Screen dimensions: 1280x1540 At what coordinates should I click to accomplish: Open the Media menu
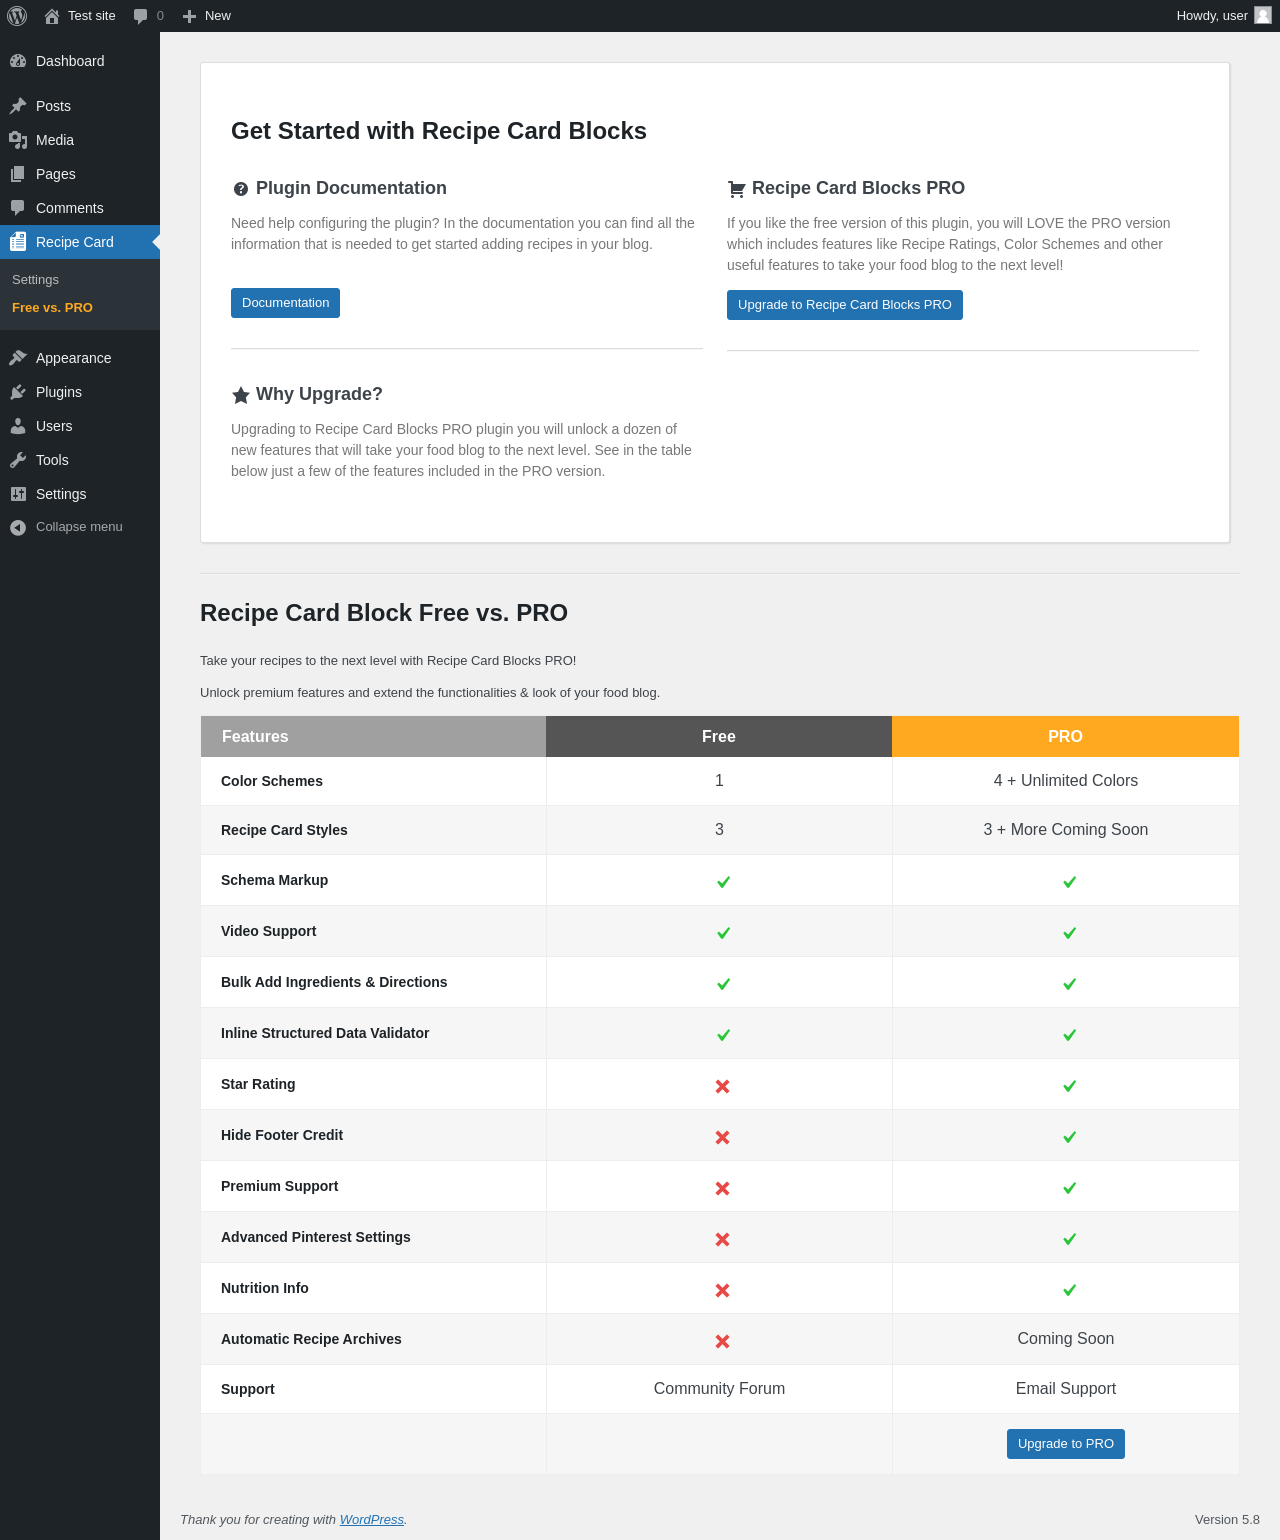pos(80,140)
